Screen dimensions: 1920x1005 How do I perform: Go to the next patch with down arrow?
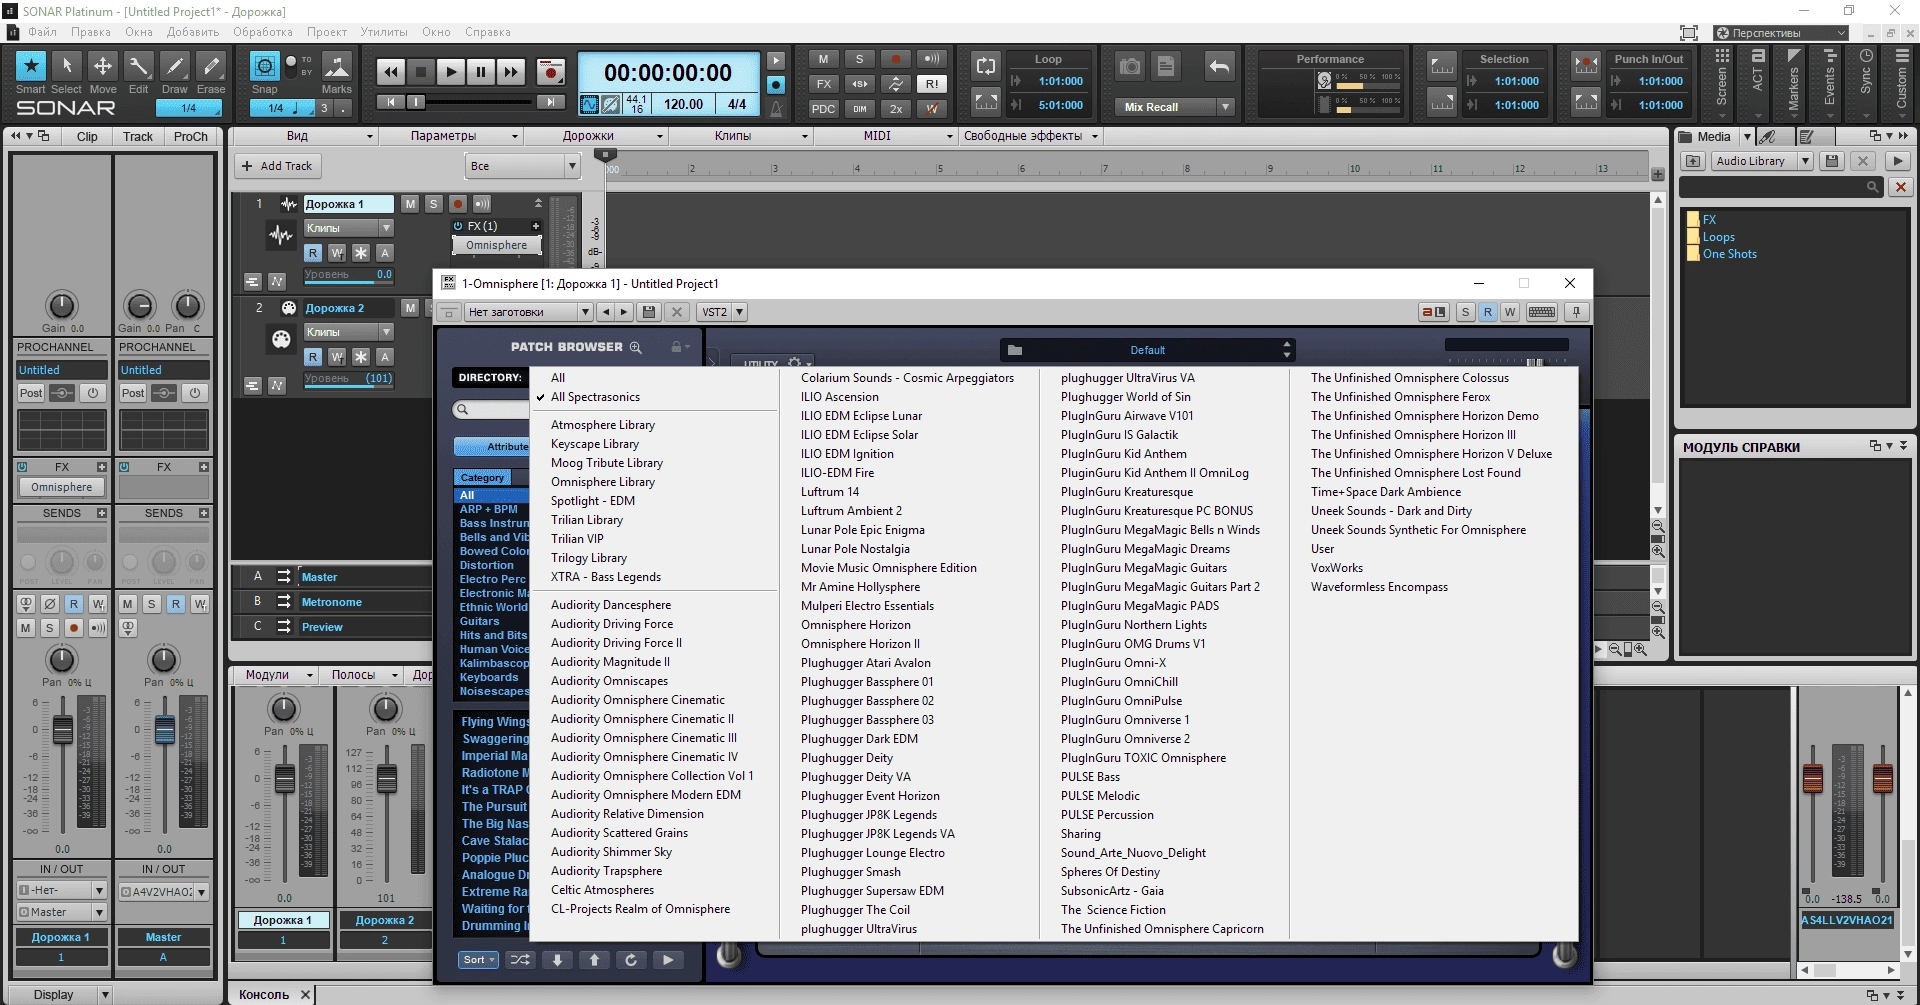[x=557, y=960]
